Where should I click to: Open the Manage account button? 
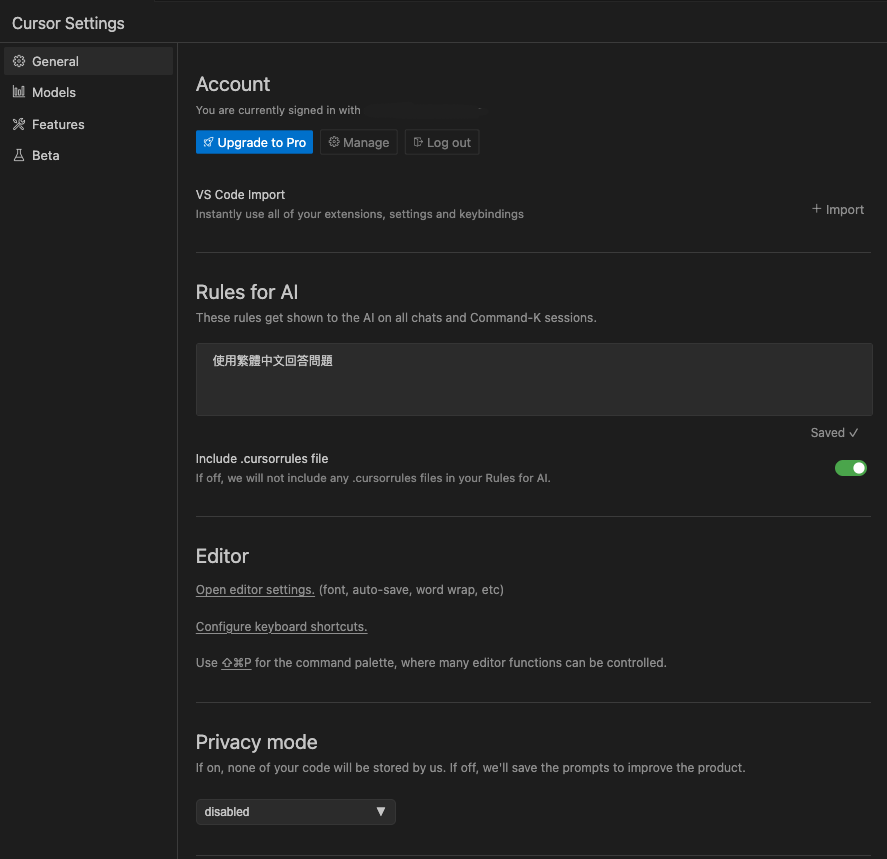click(x=359, y=142)
